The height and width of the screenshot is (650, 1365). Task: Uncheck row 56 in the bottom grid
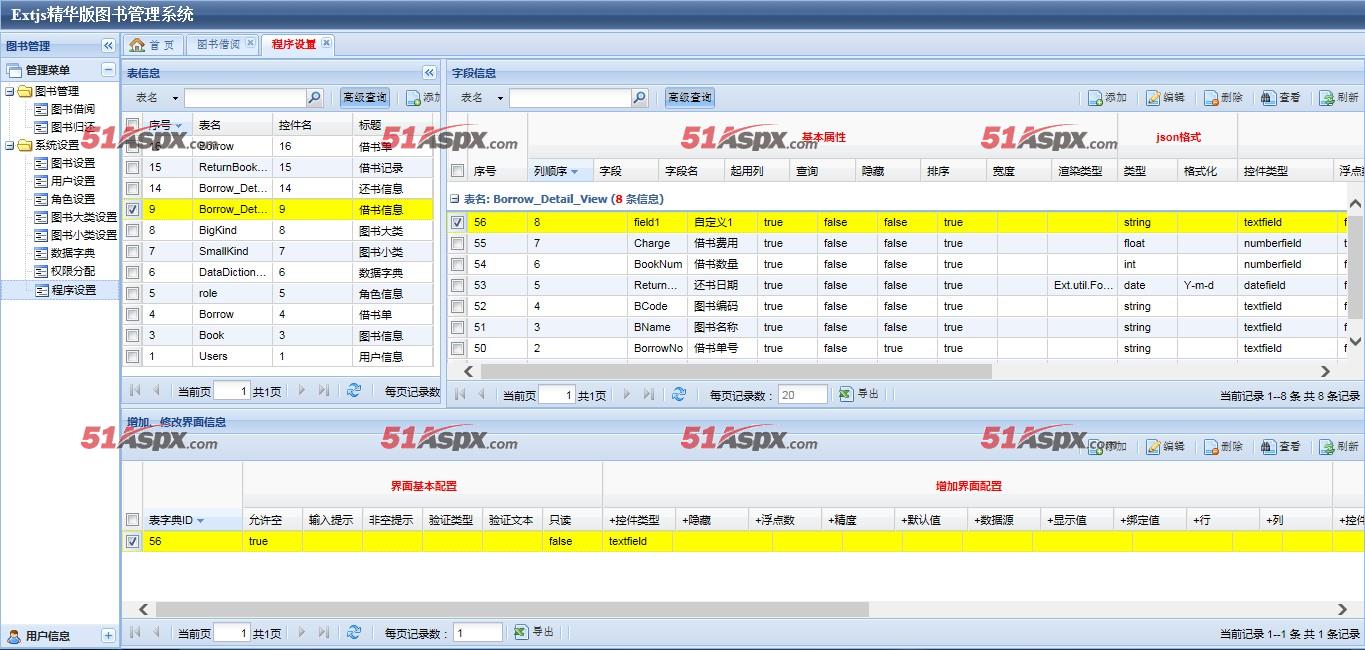[x=132, y=542]
